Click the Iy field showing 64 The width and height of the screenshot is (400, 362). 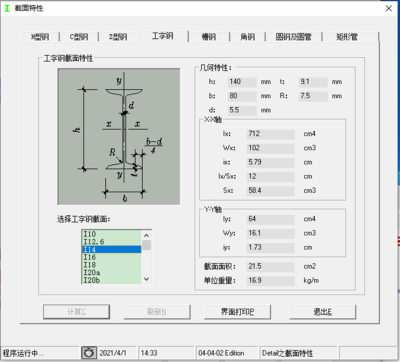[x=271, y=219]
